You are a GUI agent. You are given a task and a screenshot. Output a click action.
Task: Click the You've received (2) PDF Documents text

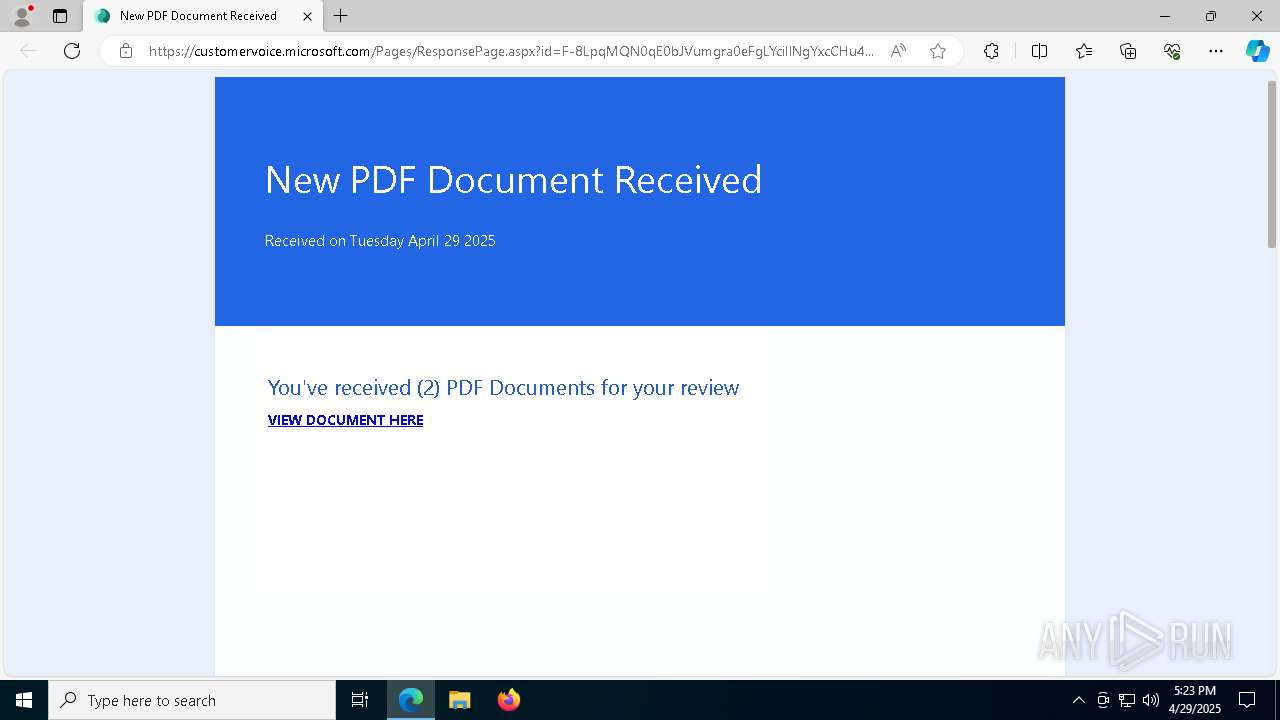point(503,388)
